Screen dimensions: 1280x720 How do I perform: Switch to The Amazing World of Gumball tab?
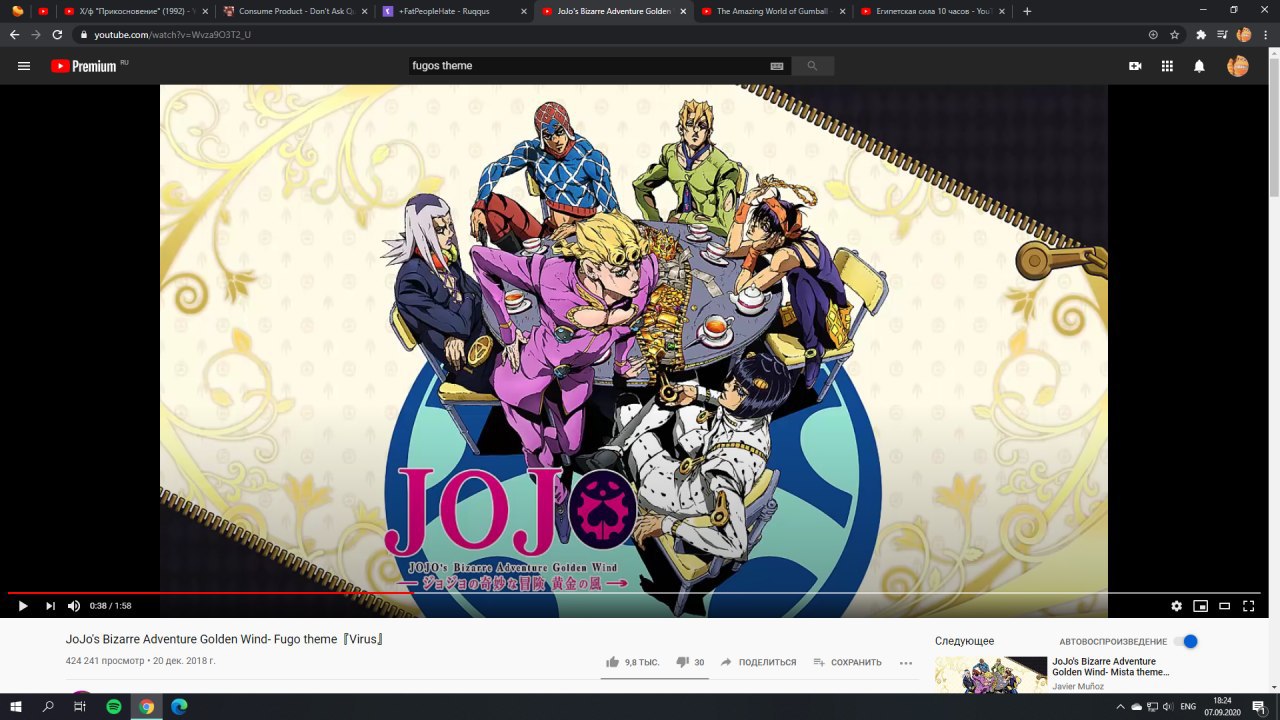(x=772, y=11)
